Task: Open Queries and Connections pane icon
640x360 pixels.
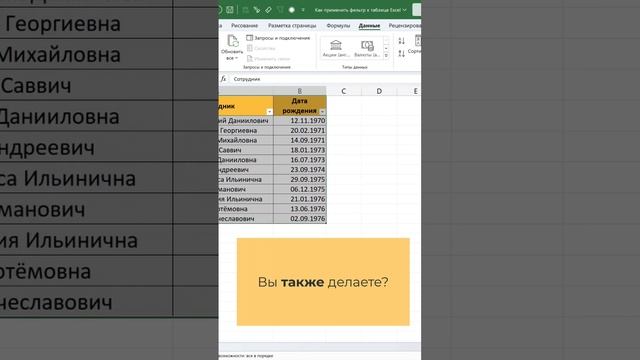Action: 249,38
